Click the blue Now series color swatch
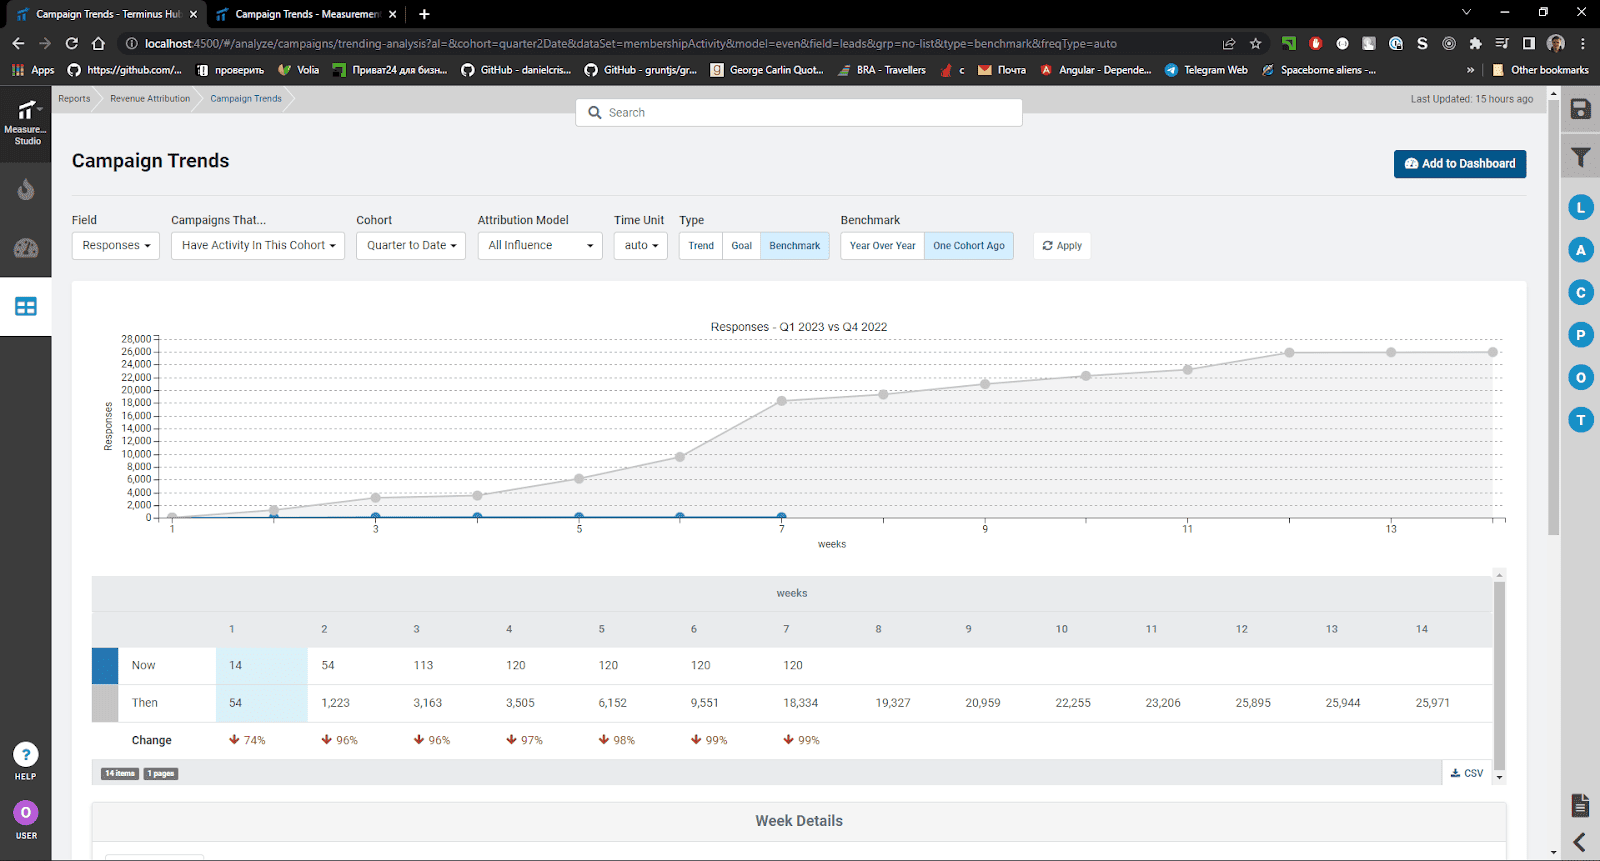The image size is (1600, 861). pyautogui.click(x=105, y=666)
